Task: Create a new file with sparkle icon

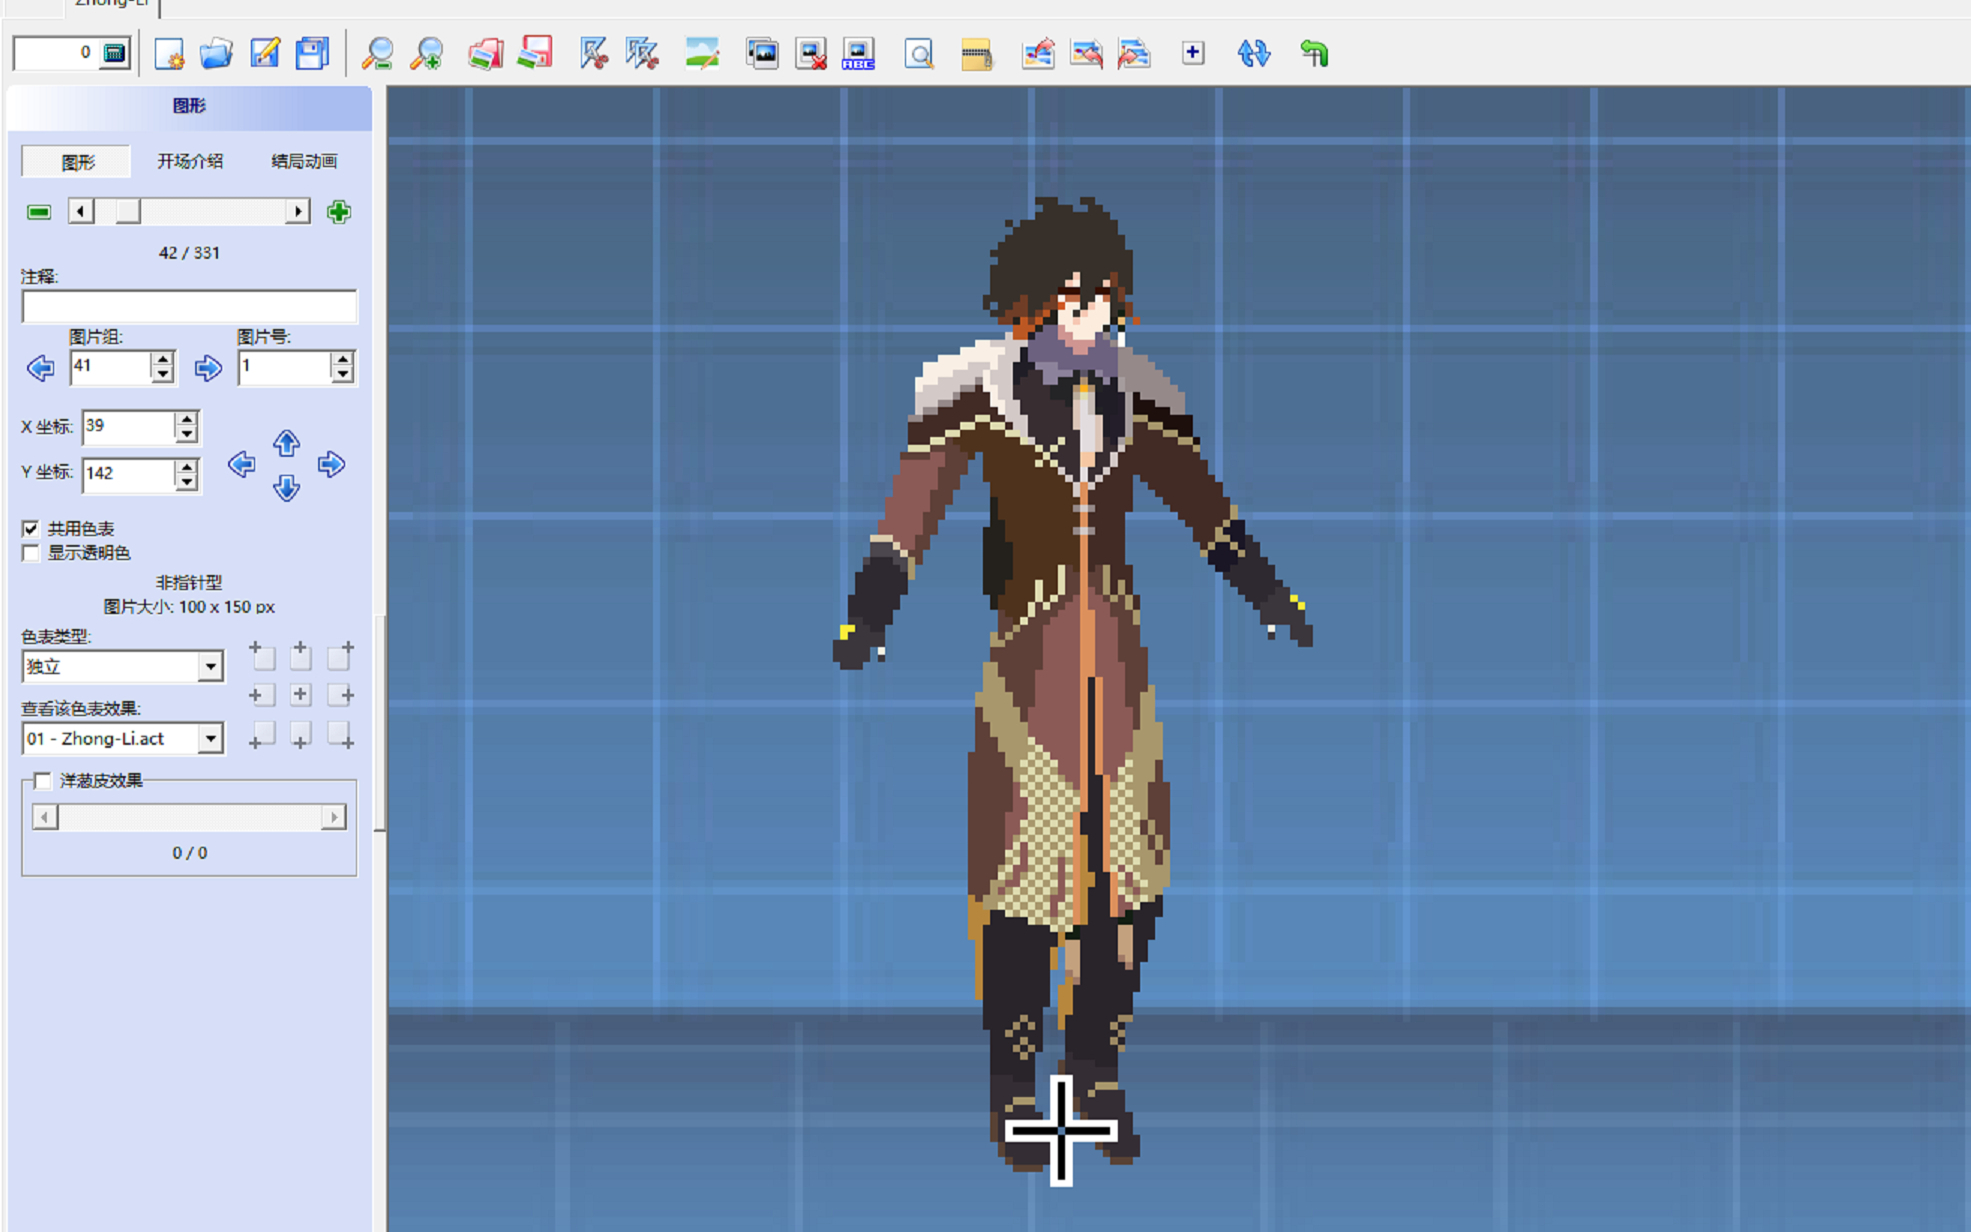Action: point(169,53)
